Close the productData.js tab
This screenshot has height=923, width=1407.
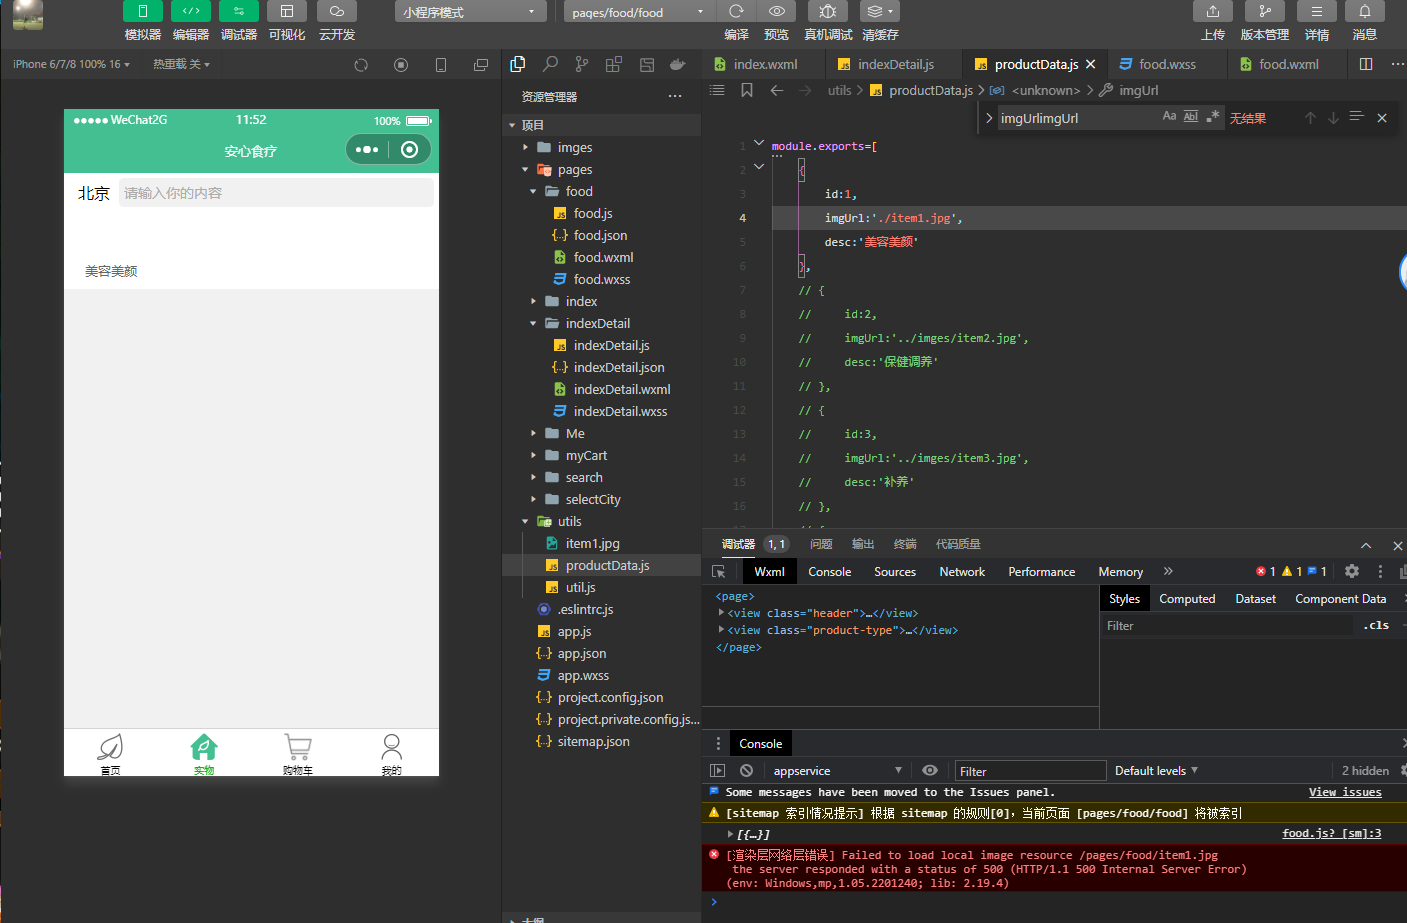click(x=1091, y=64)
